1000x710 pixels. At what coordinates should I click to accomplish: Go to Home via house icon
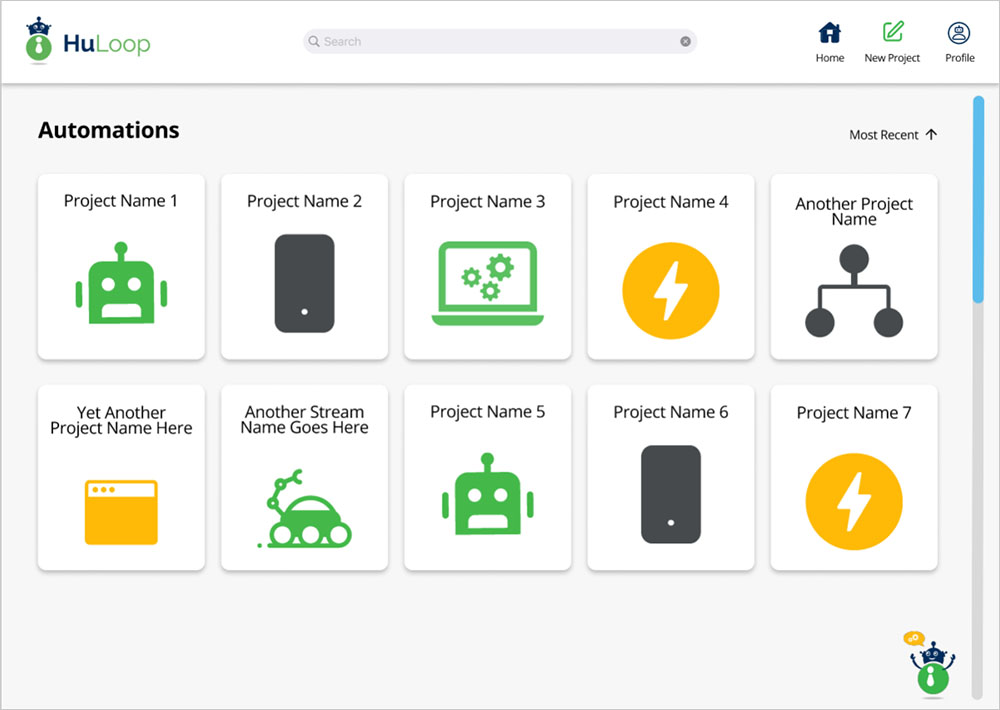[x=829, y=33]
